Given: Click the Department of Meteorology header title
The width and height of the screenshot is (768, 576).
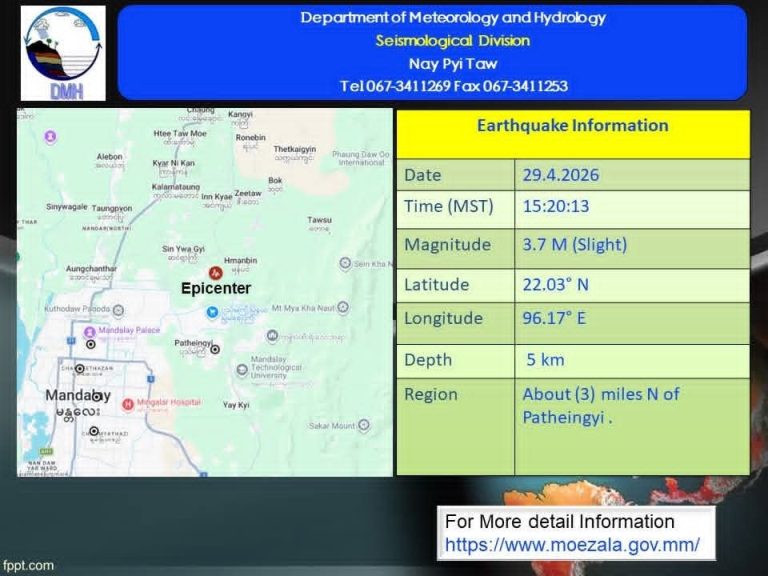Looking at the screenshot, I should click(x=453, y=18).
